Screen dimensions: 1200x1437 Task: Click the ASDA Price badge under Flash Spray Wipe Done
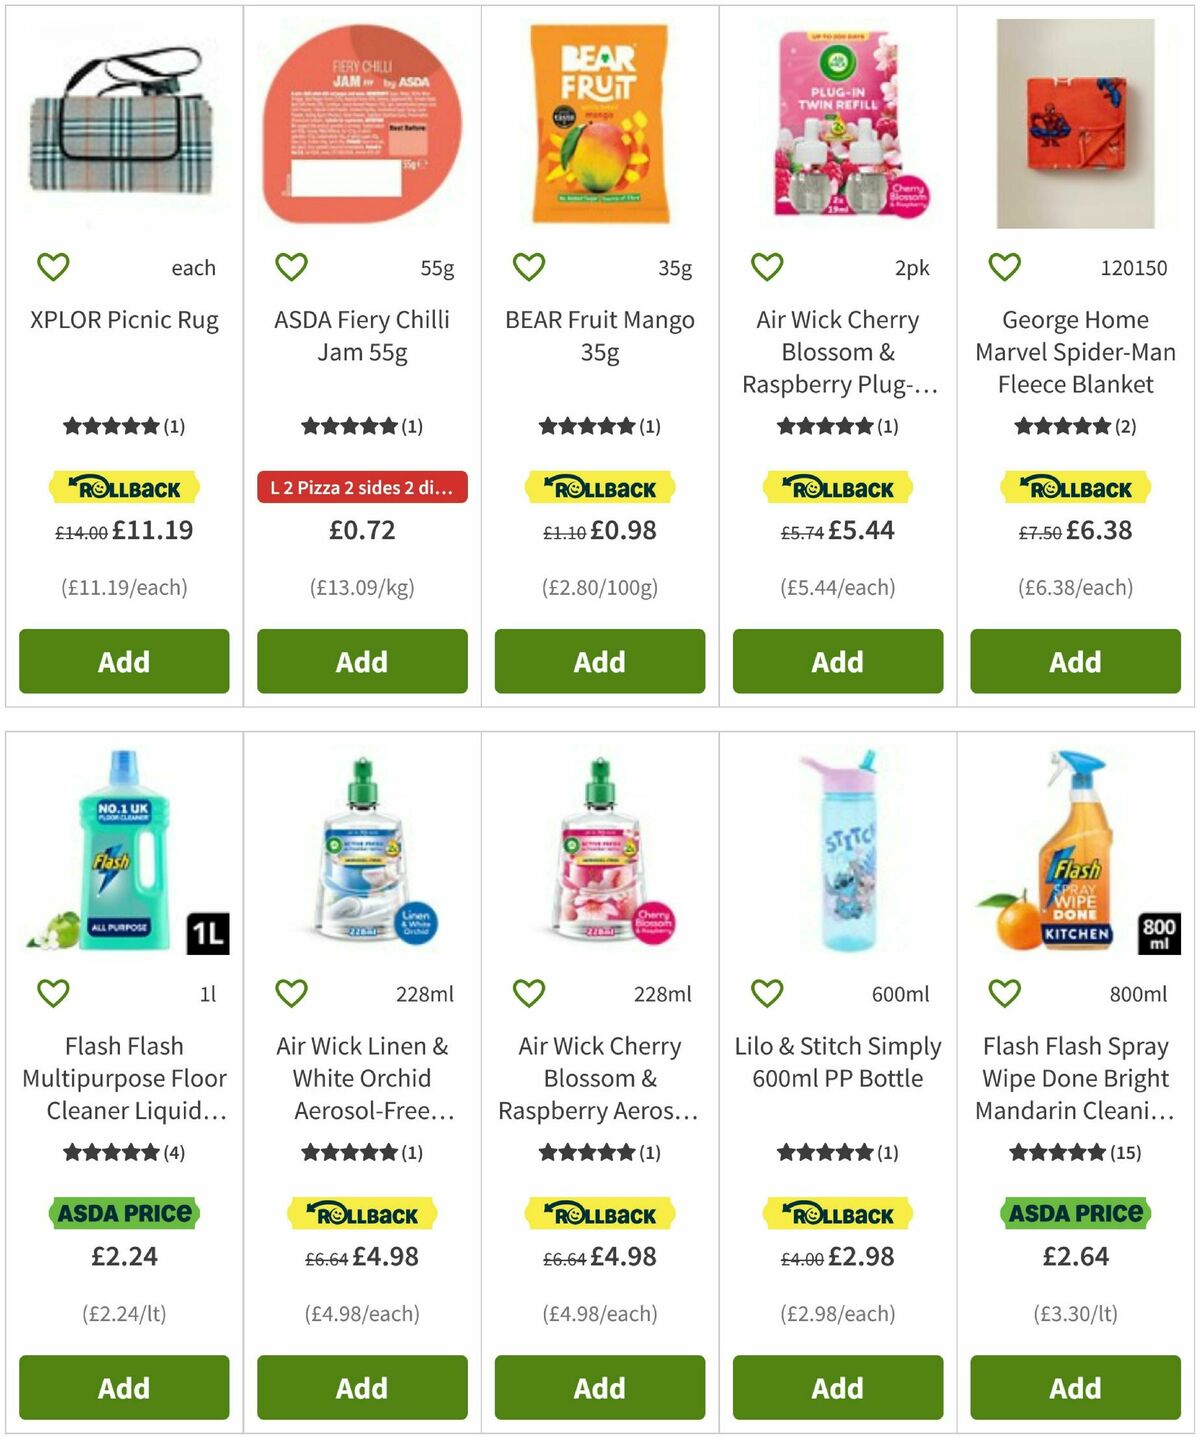point(1074,1213)
